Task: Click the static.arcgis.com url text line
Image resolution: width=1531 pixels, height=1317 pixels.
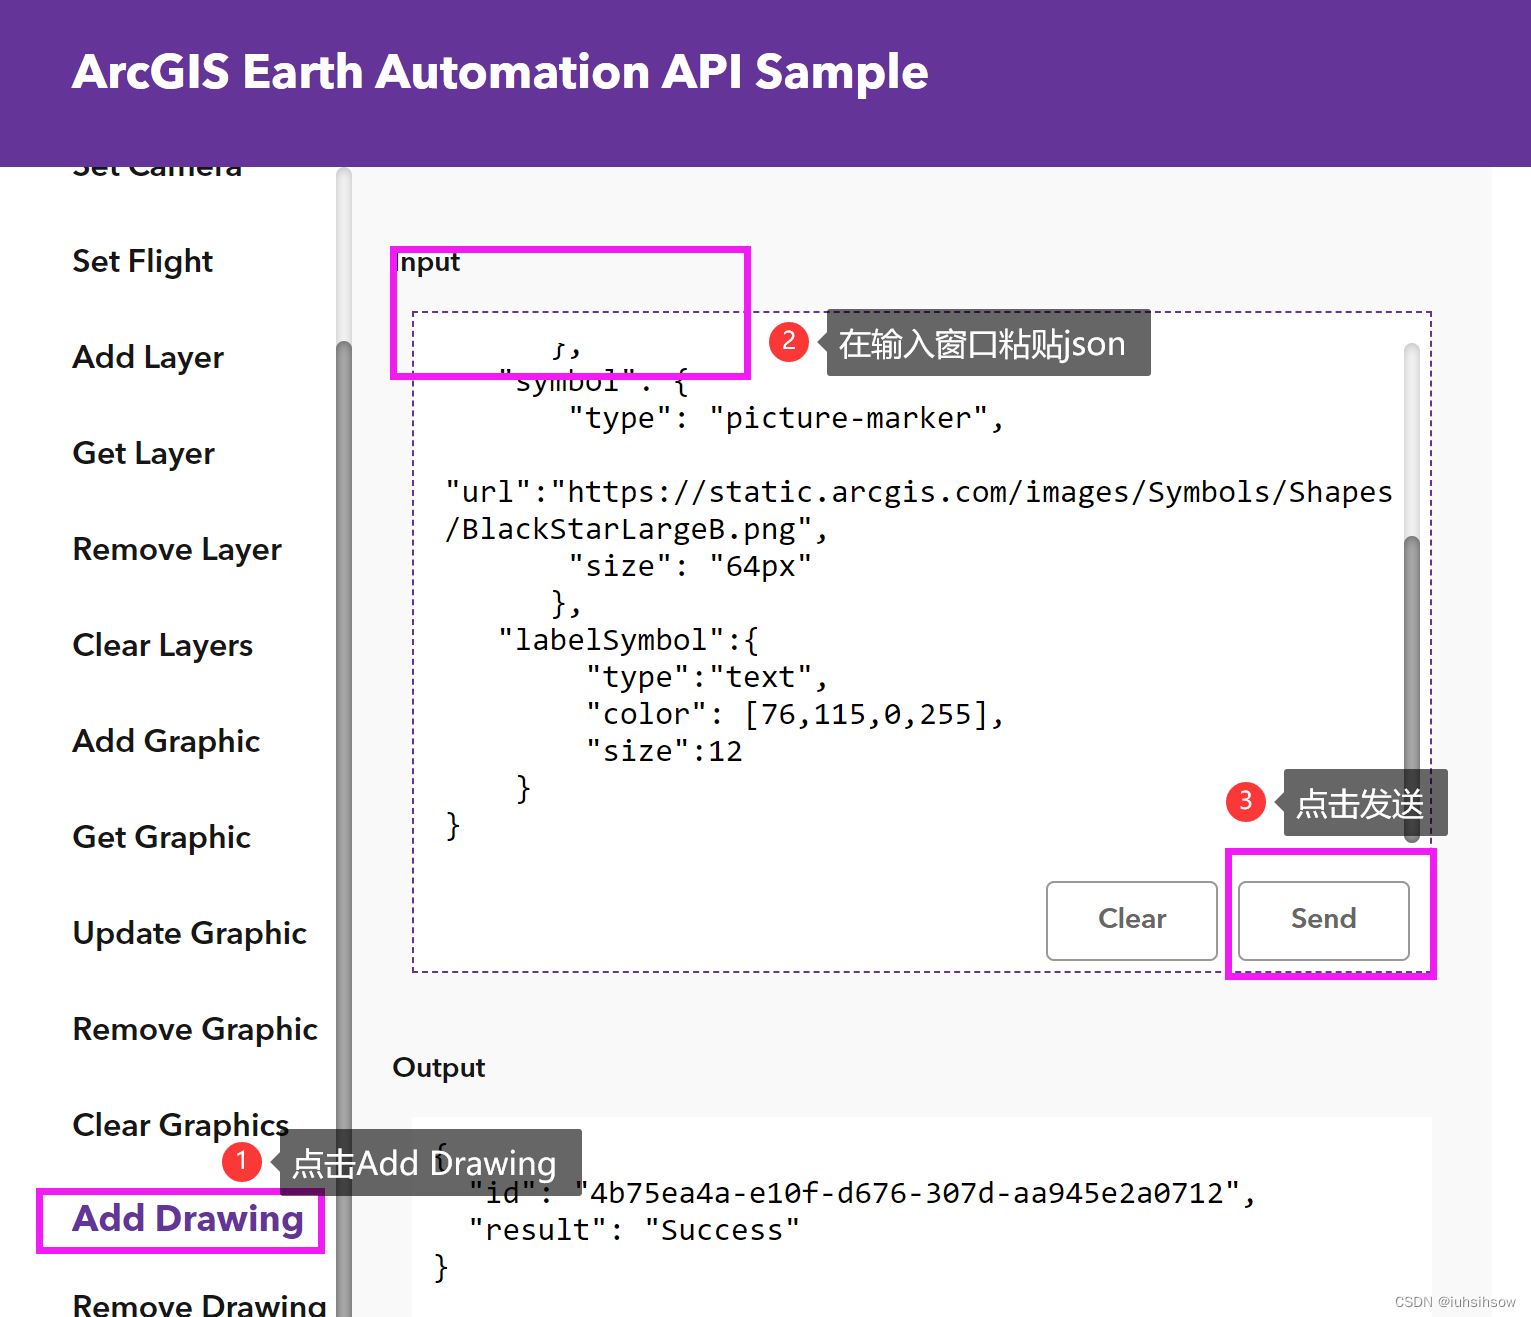Action: click(x=919, y=492)
